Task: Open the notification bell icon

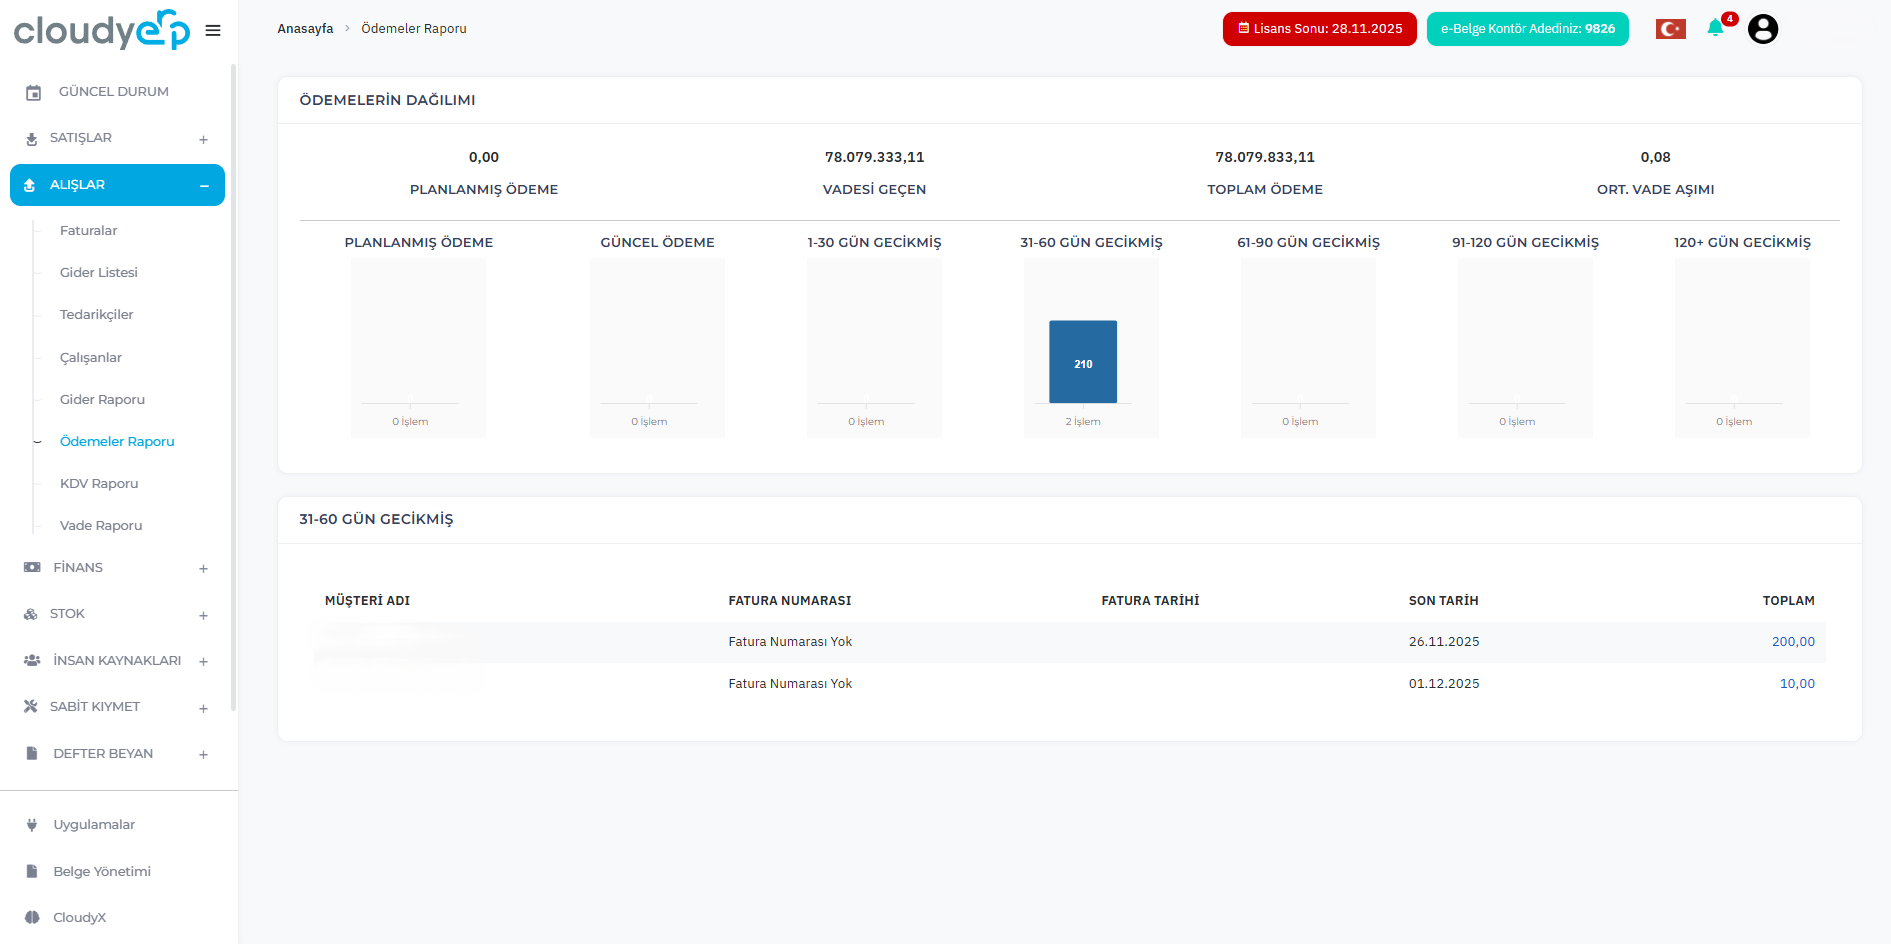Action: pos(1716,28)
